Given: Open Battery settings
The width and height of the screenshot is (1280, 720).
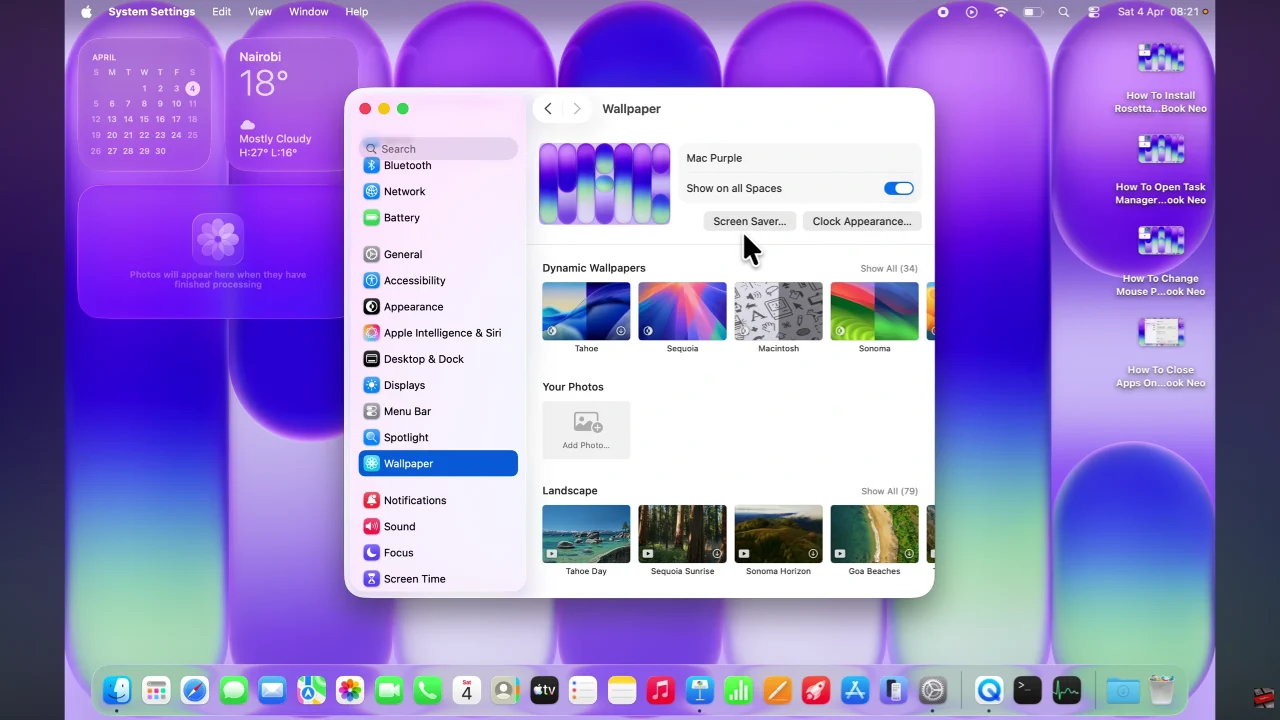Looking at the screenshot, I should point(401,217).
